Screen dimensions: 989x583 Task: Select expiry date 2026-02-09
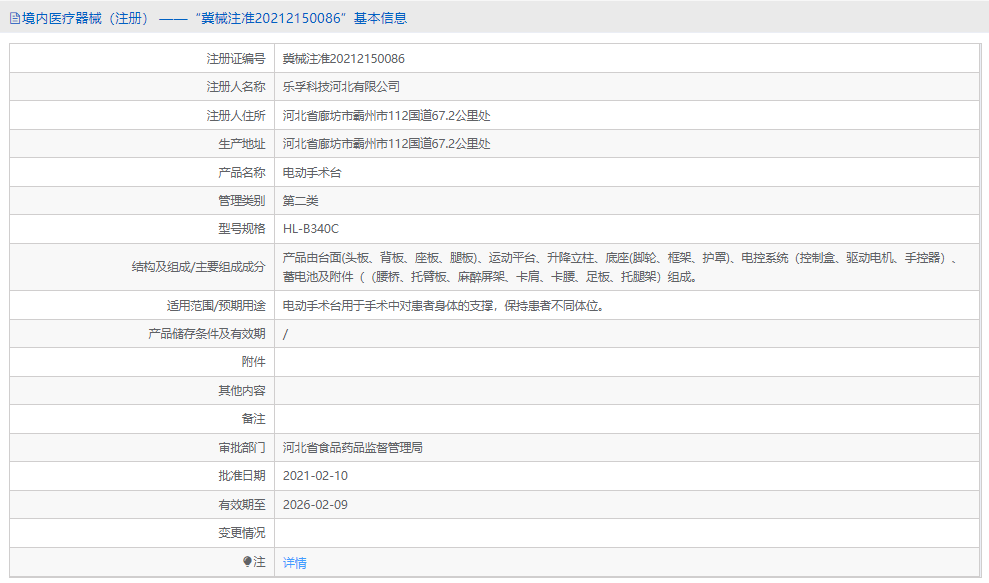pos(315,505)
